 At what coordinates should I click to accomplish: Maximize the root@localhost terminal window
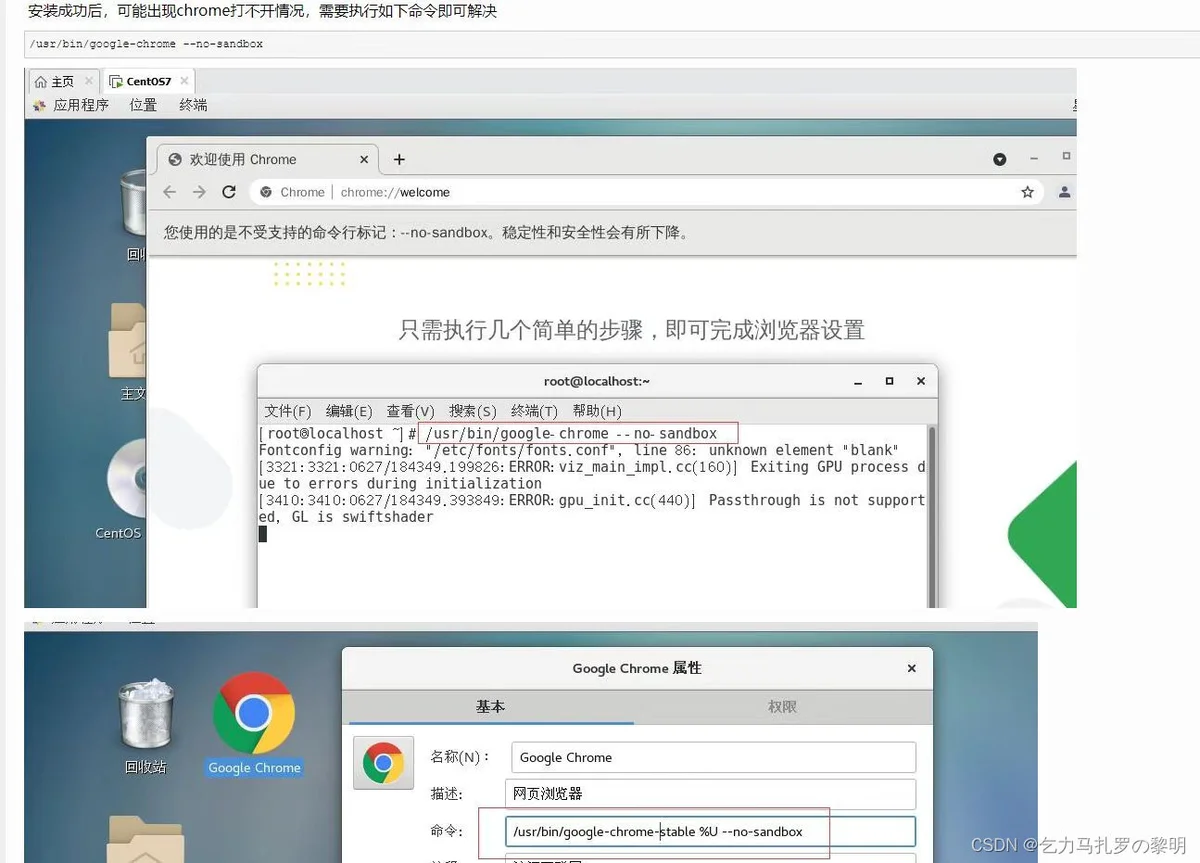889,381
